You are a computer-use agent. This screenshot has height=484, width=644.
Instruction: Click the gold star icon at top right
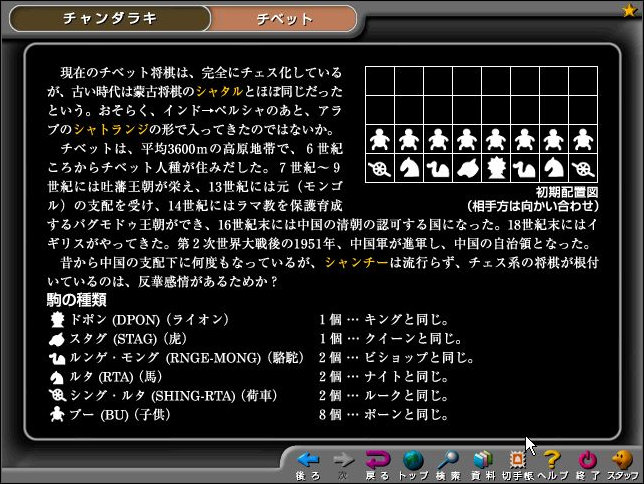[x=630, y=11]
